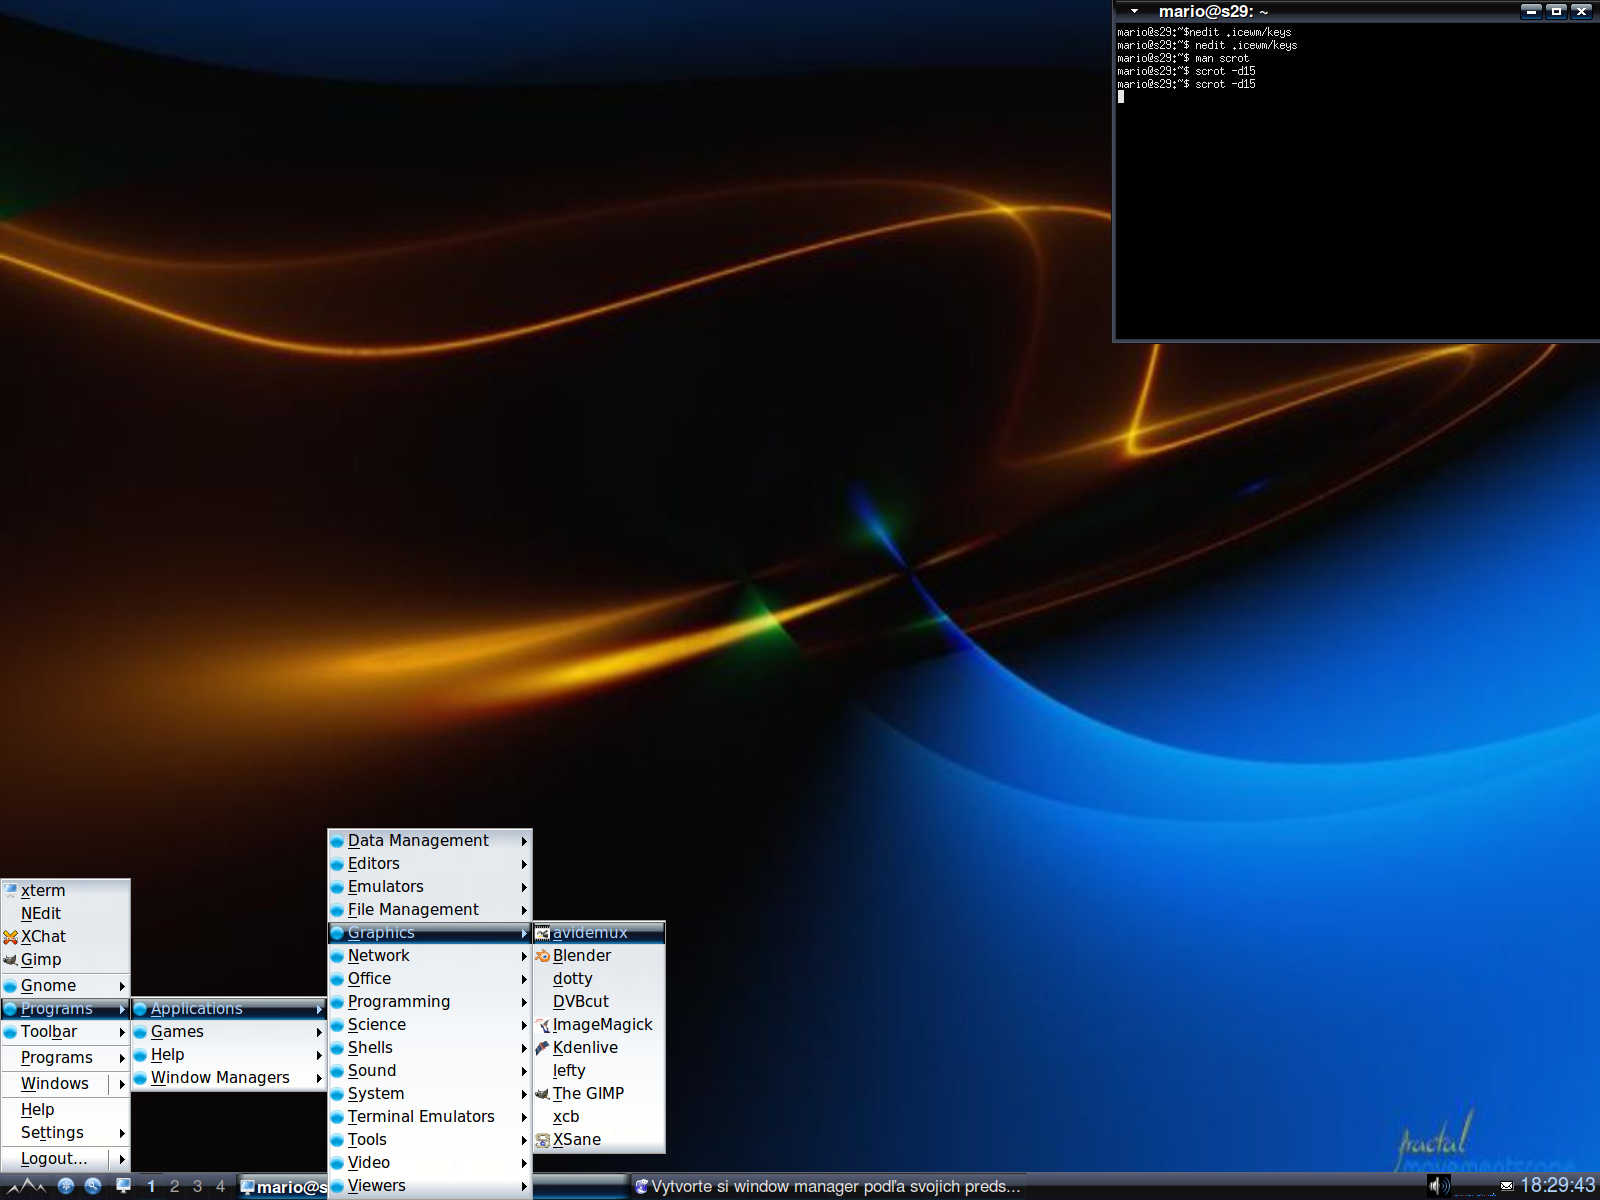Focus the terminal text area
The width and height of the screenshot is (1600, 1200).
tap(1357, 182)
